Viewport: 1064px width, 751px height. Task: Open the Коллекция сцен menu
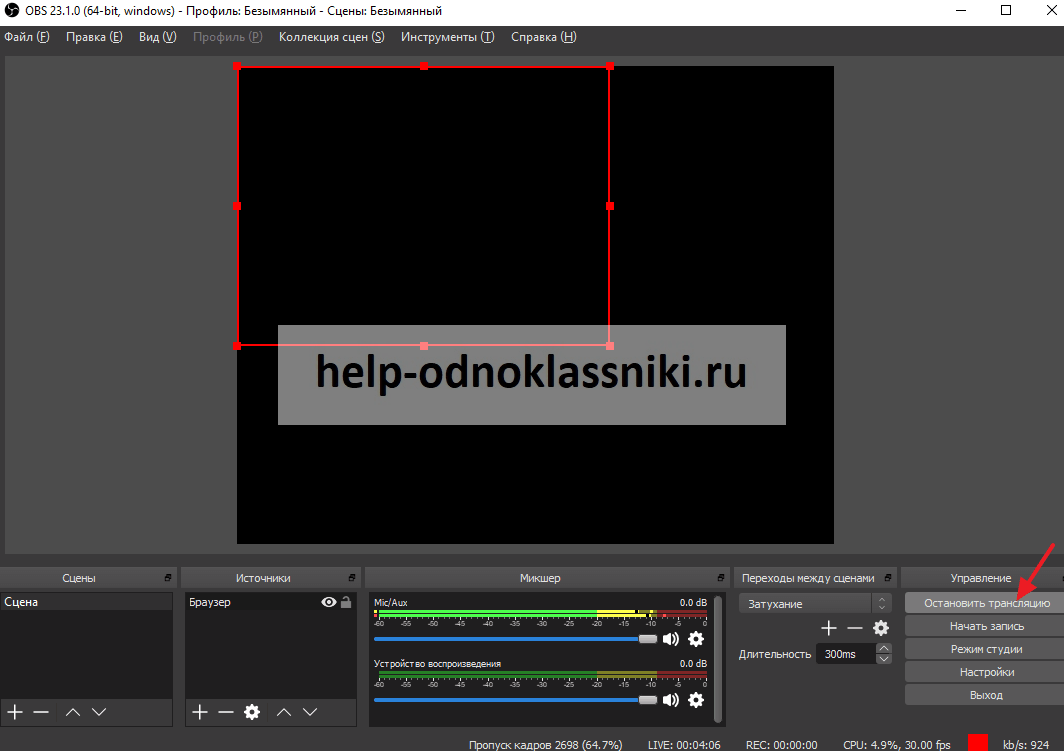click(331, 37)
